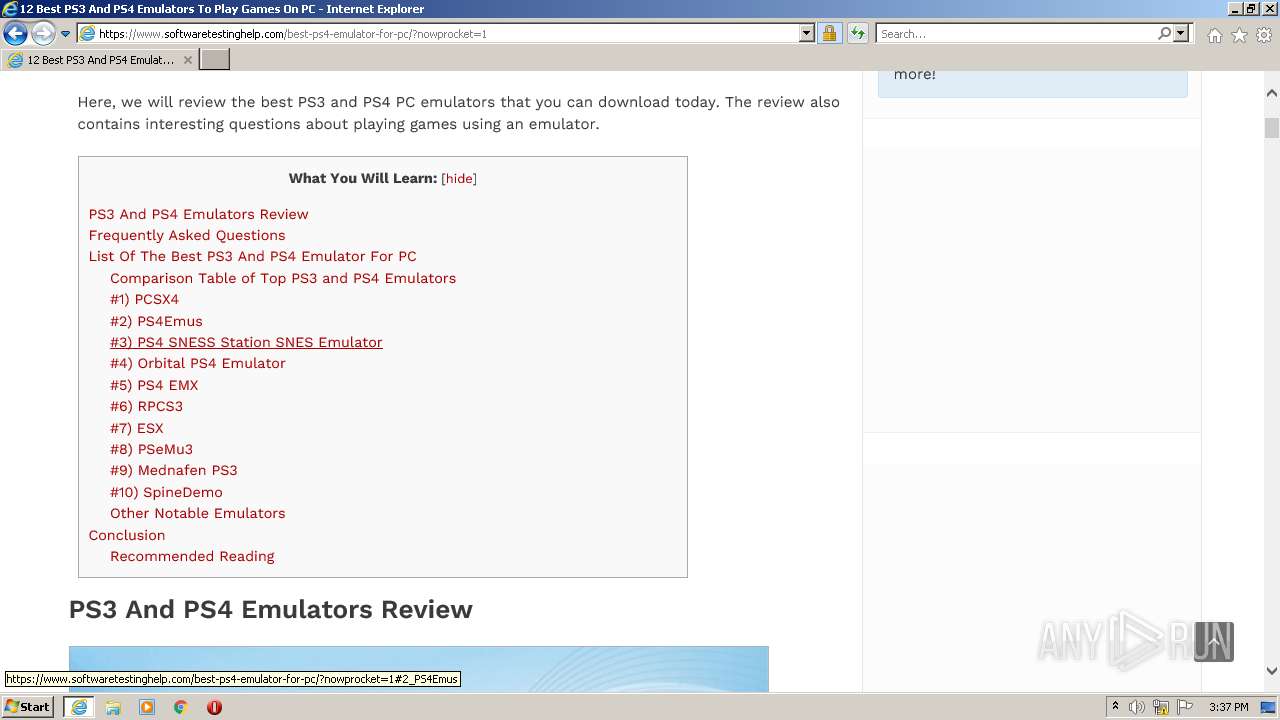
Task: Open the Tools gear icon
Action: pyautogui.click(x=1264, y=35)
